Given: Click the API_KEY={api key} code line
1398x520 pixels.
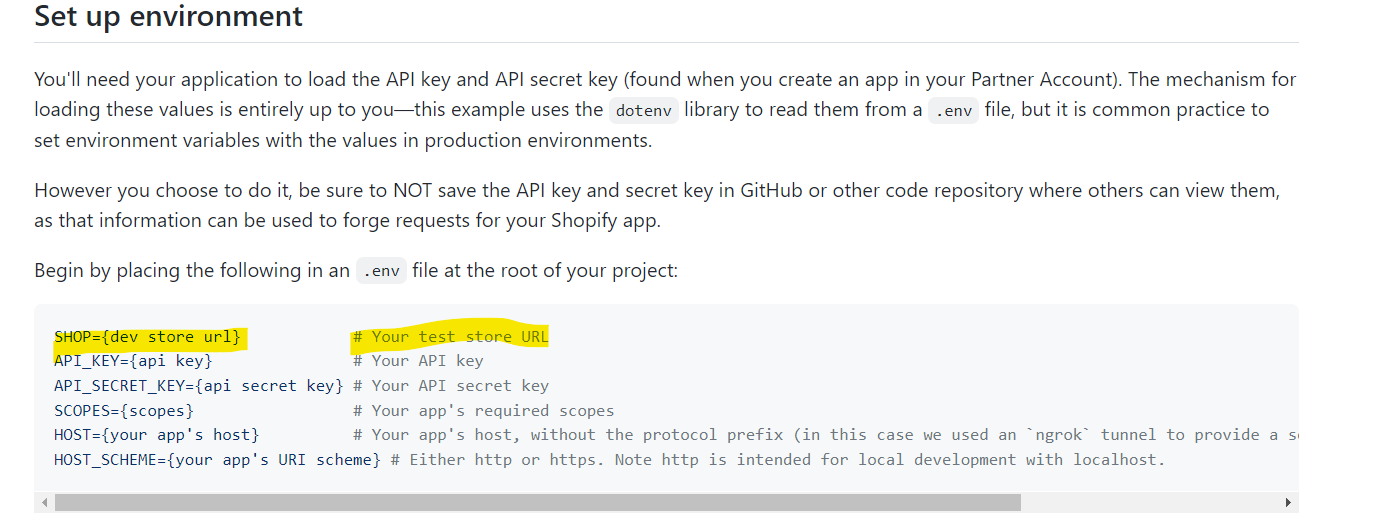Looking at the screenshot, I should (133, 361).
